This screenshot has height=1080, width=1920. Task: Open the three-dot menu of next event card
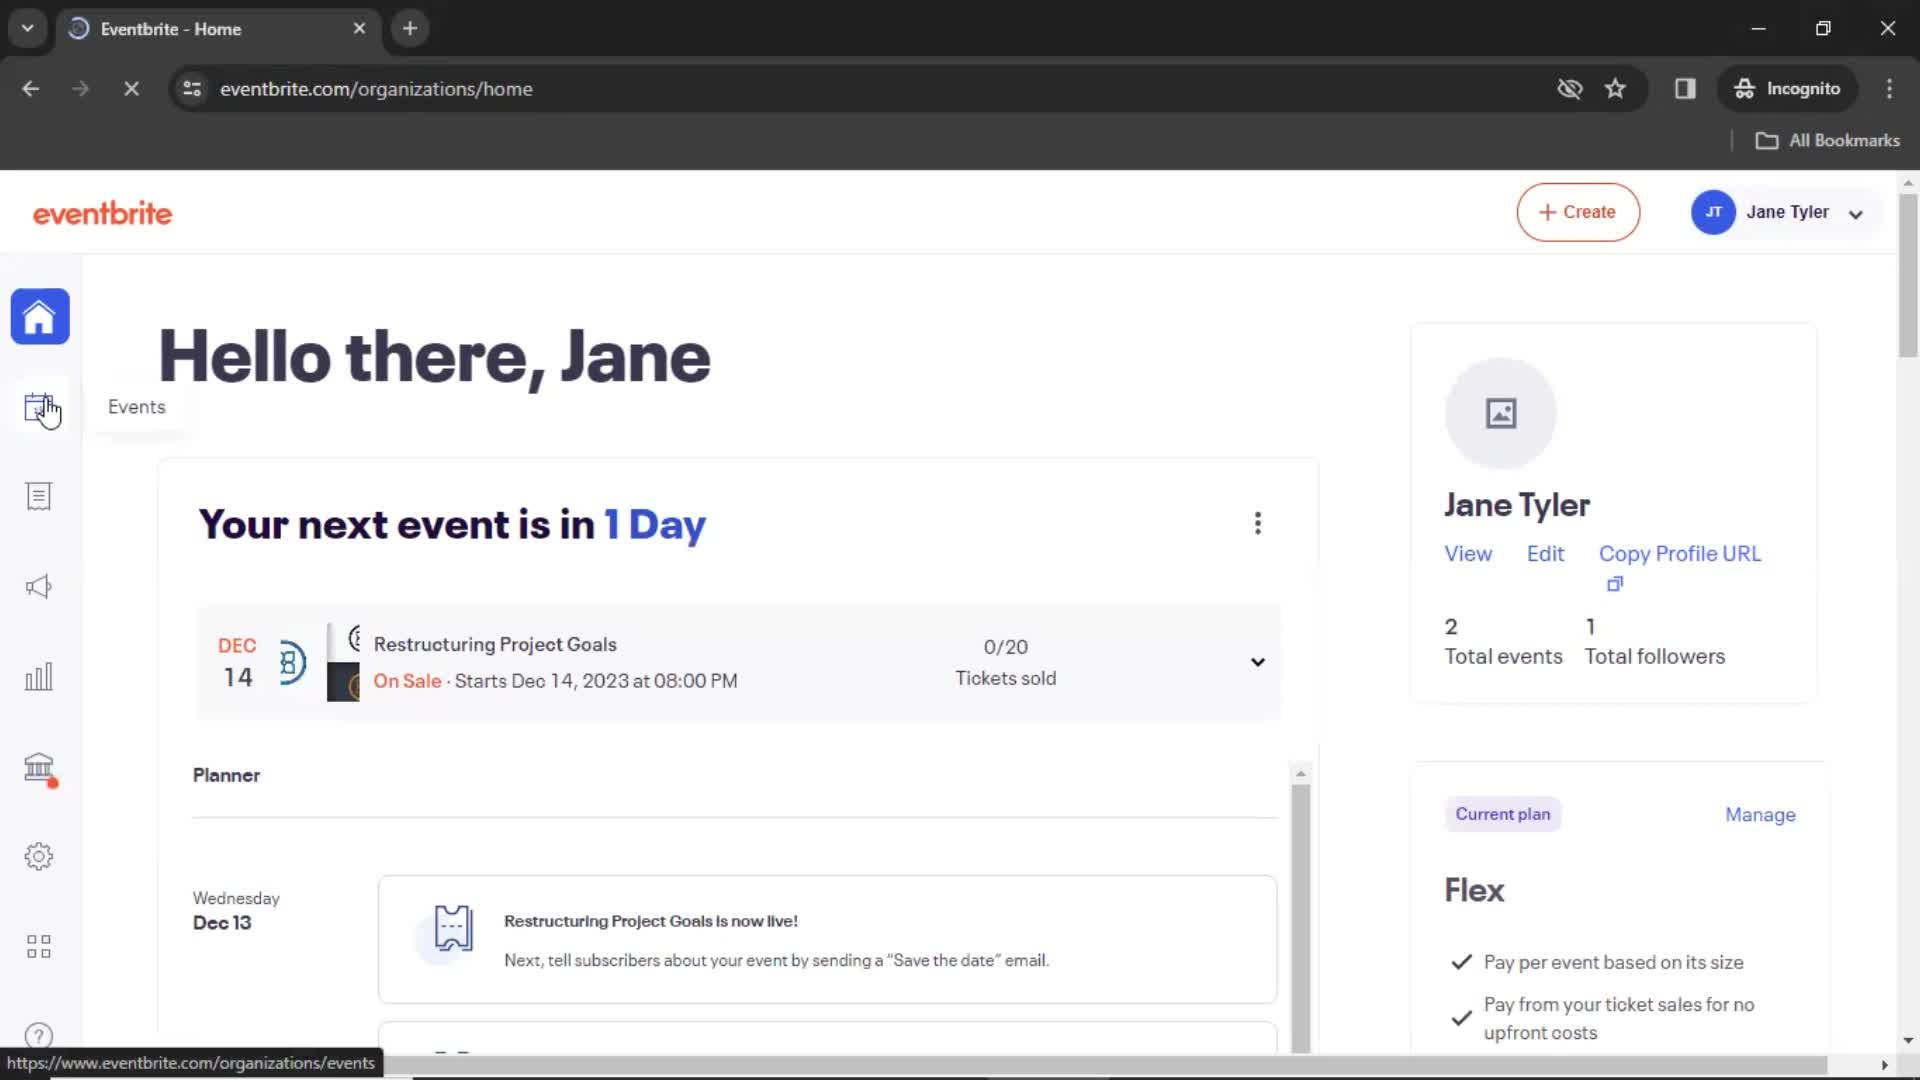pyautogui.click(x=1258, y=523)
